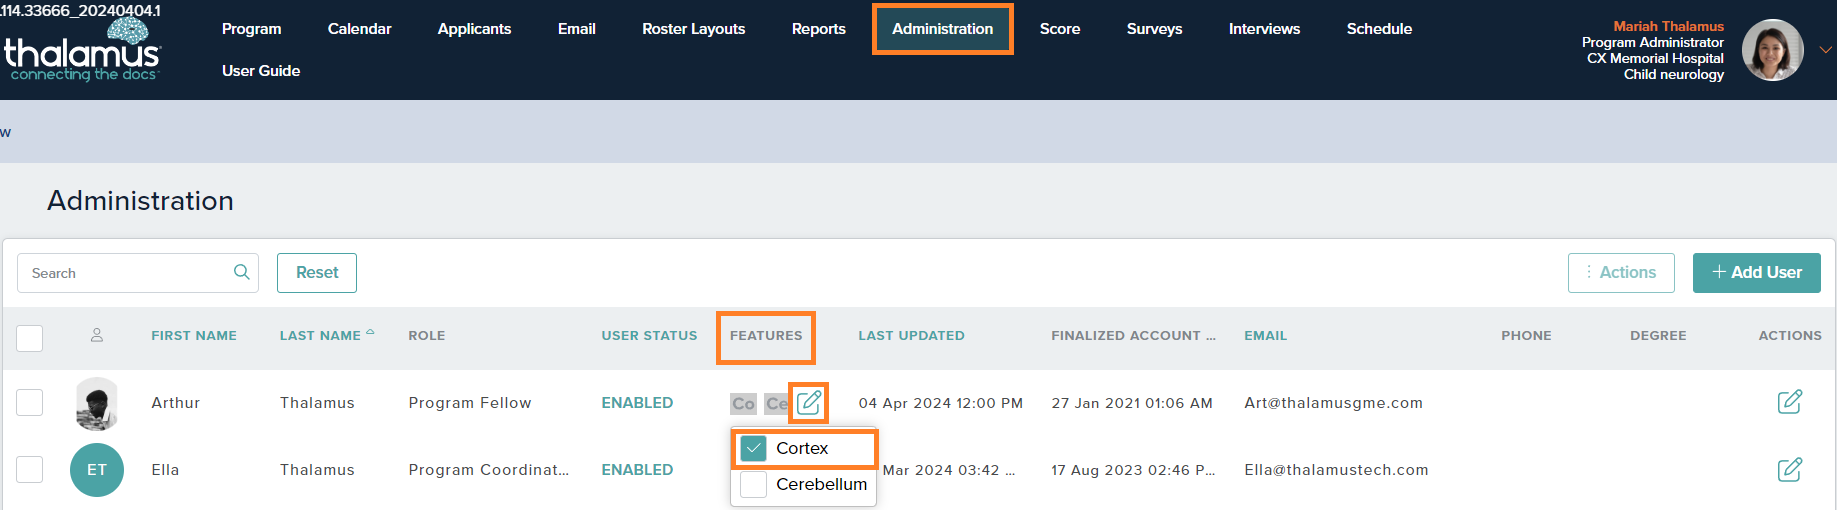Screen dimensions: 1837x510
Task: Open the Surveys section
Action: tap(1155, 29)
